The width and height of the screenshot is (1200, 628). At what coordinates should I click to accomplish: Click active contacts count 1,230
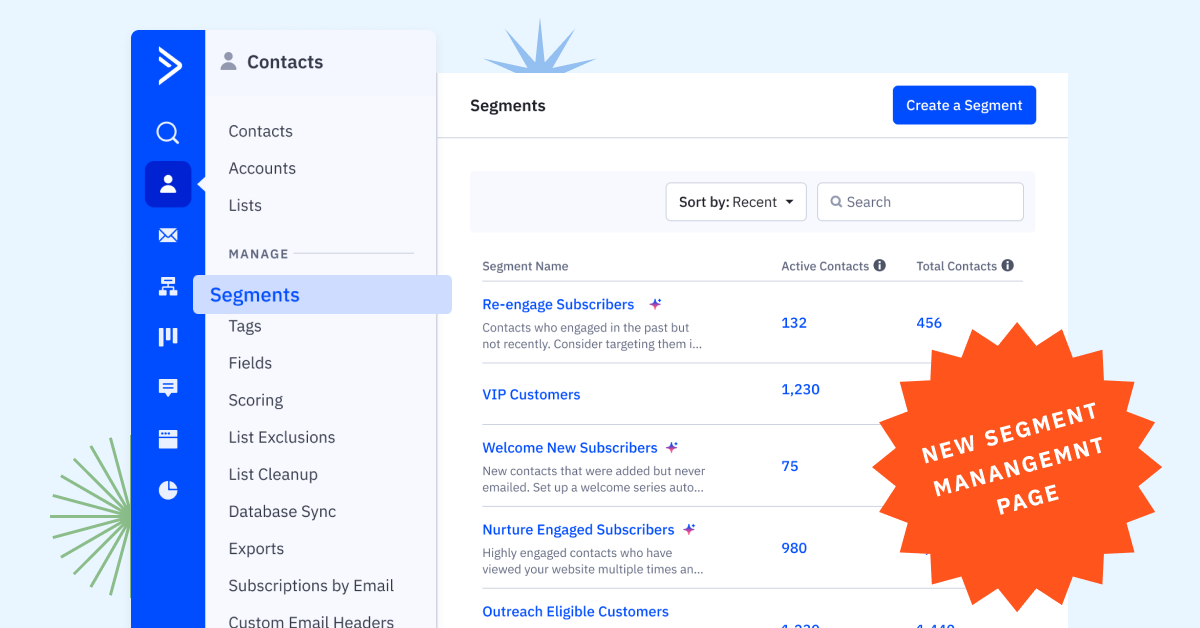[x=800, y=389]
